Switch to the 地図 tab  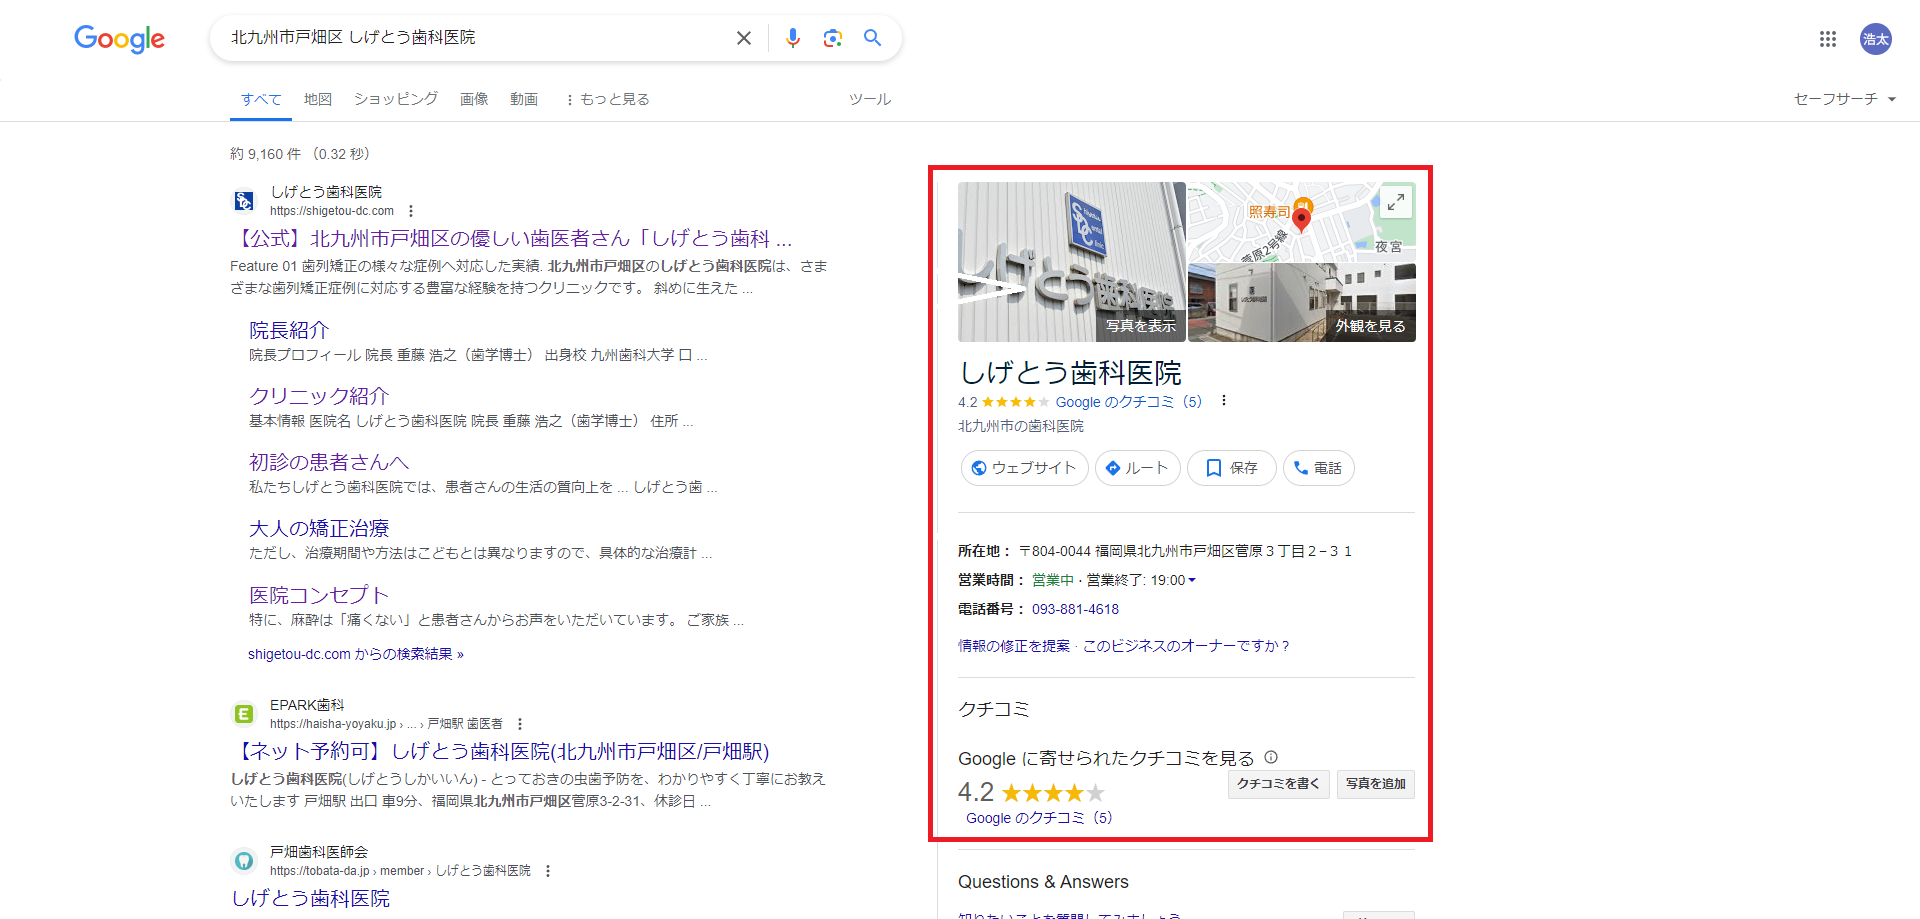tap(317, 98)
